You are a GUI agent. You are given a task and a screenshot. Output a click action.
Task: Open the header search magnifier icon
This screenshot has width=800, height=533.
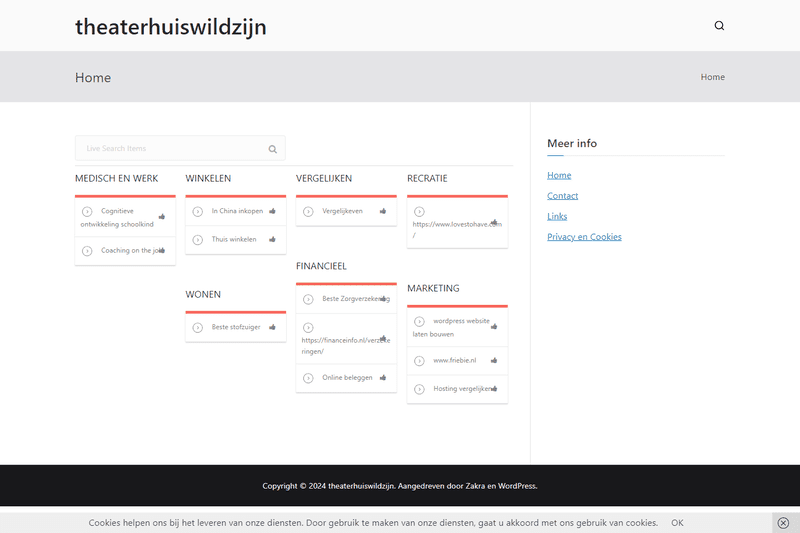[719, 26]
